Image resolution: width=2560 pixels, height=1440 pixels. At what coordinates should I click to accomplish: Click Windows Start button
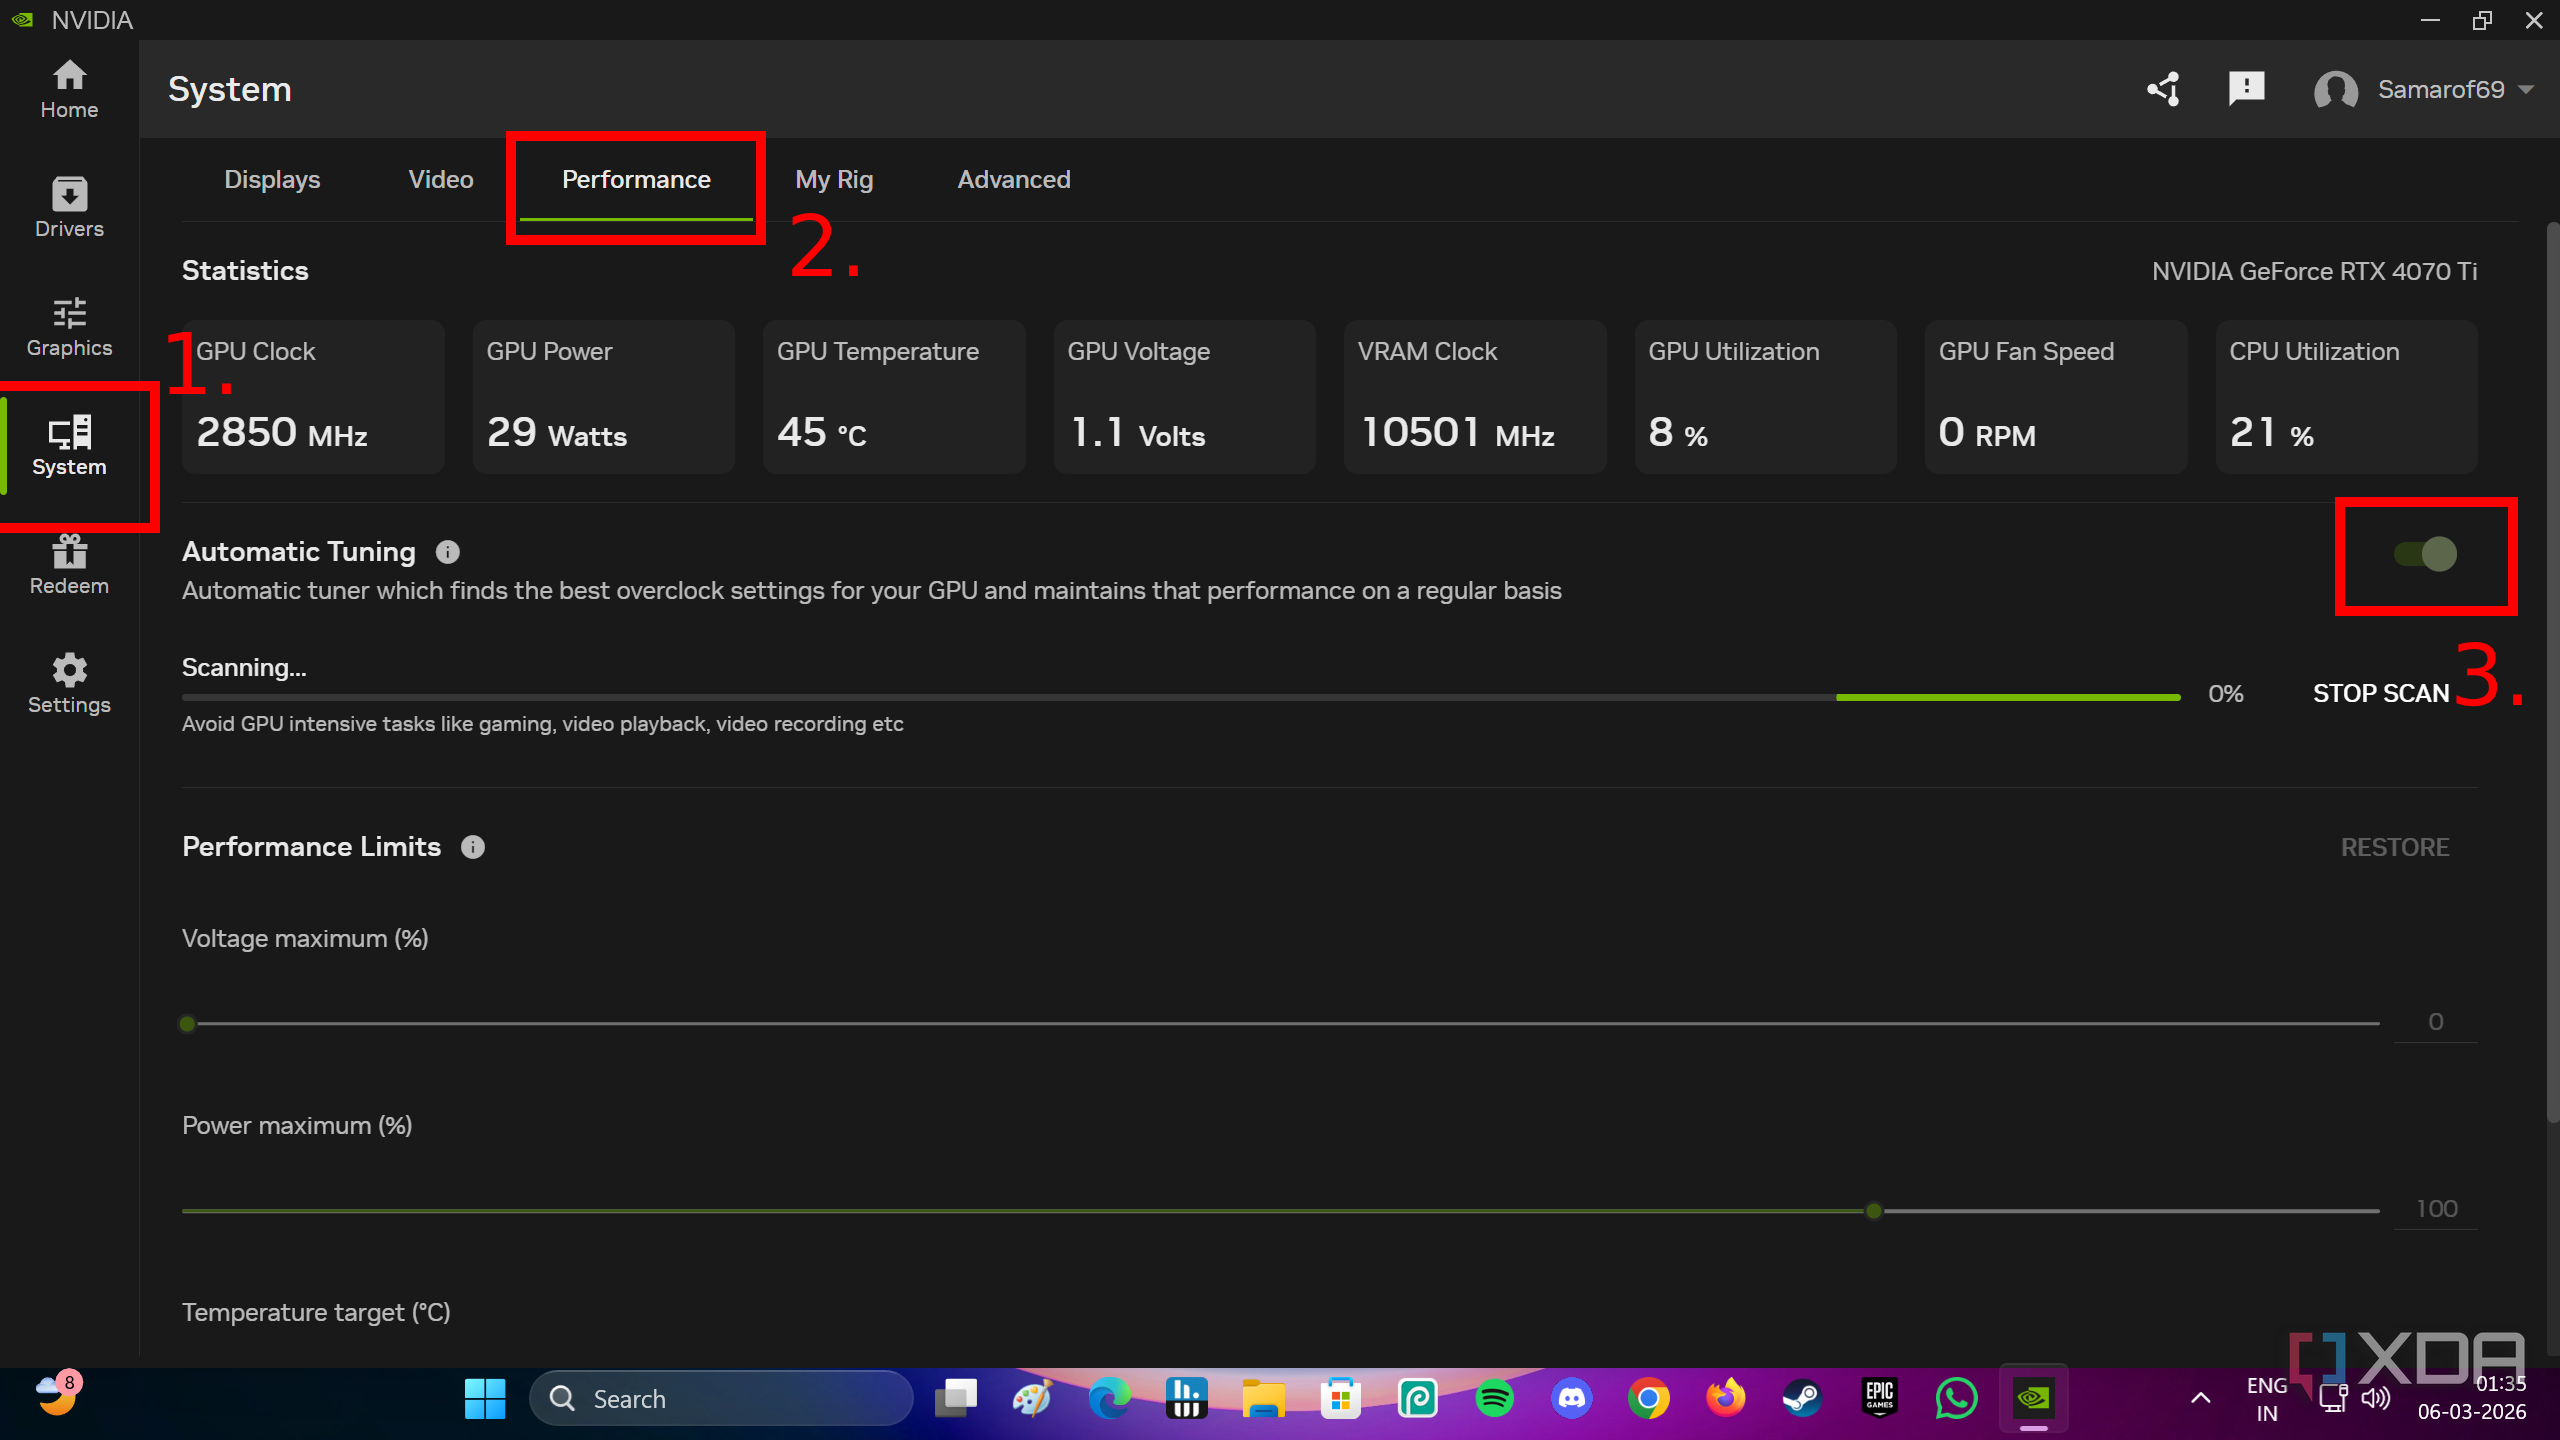click(x=485, y=1398)
